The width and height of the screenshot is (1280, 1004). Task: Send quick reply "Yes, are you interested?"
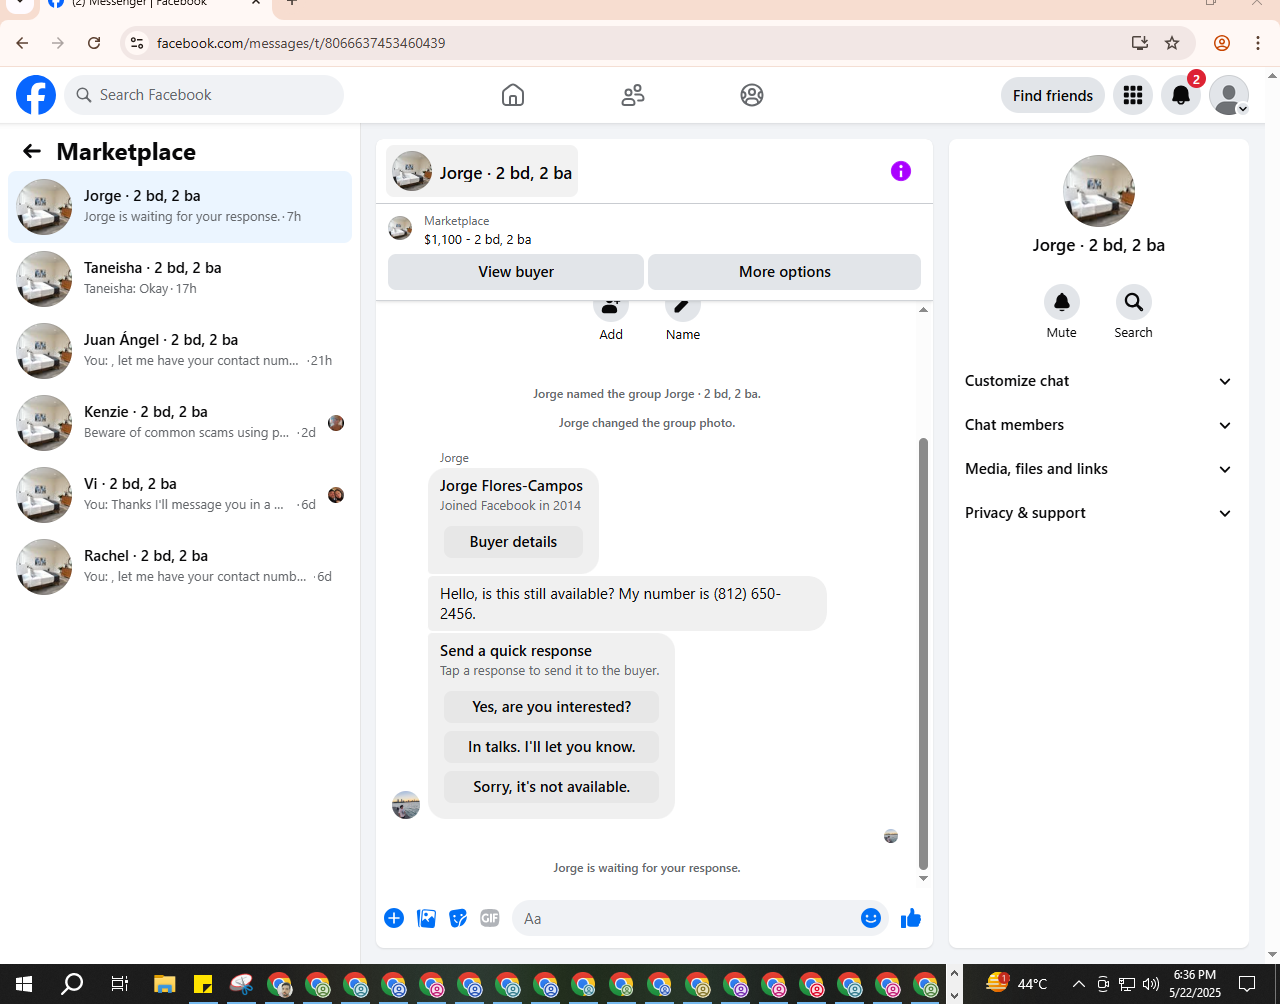coord(552,707)
